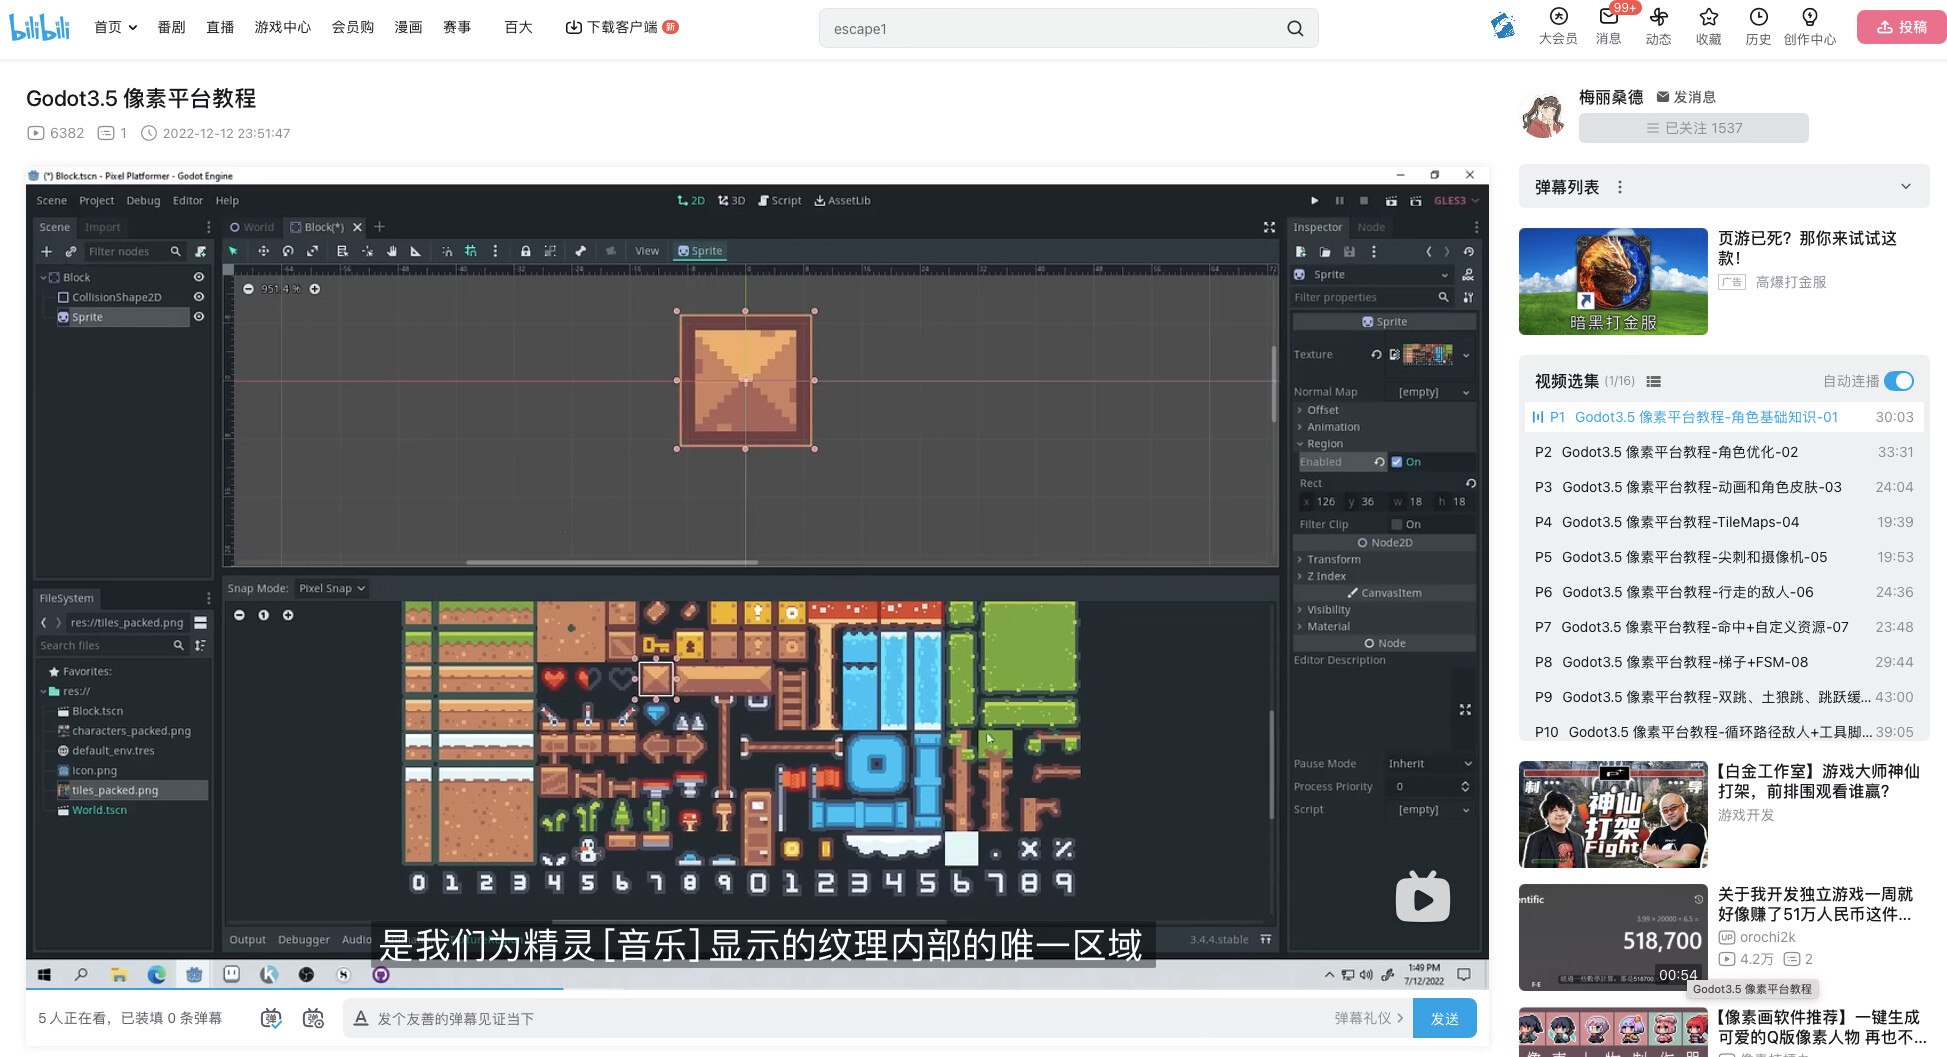
Task: Play the project in Godot
Action: (x=1314, y=200)
